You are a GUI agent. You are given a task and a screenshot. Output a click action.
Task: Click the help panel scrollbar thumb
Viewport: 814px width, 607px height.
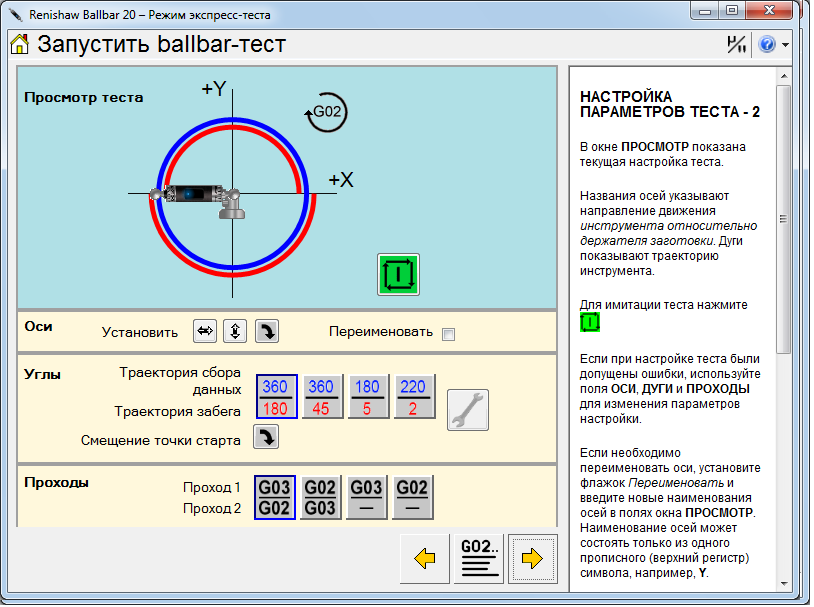point(784,219)
